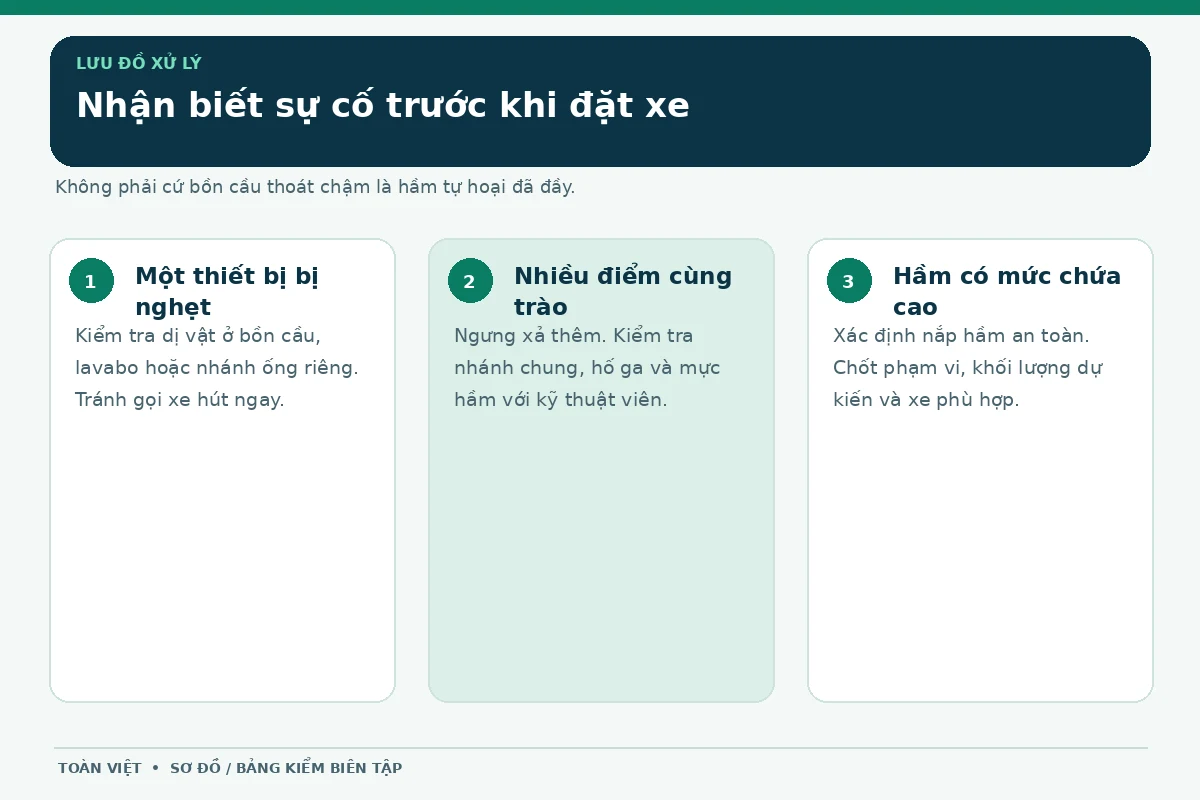Viewport: 1200px width, 800px height.
Task: Click the line 'nhánh chung, hố ga và mực'
Action: click(x=587, y=368)
